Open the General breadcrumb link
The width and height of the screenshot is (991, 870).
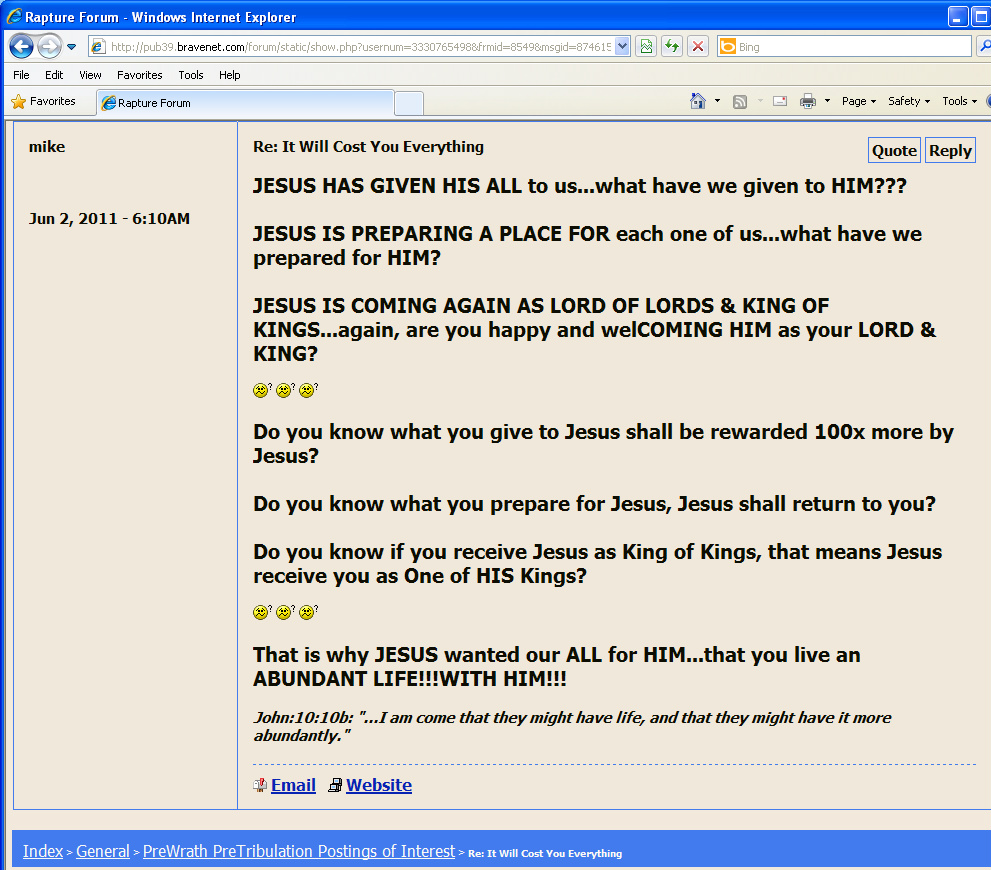102,851
